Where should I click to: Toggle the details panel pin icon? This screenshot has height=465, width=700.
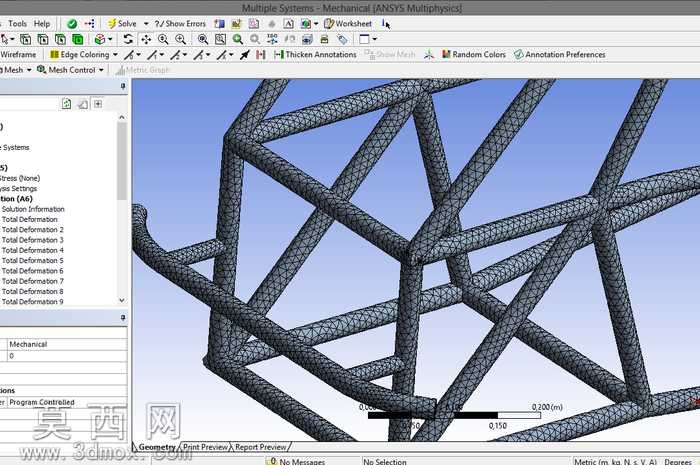(x=123, y=318)
